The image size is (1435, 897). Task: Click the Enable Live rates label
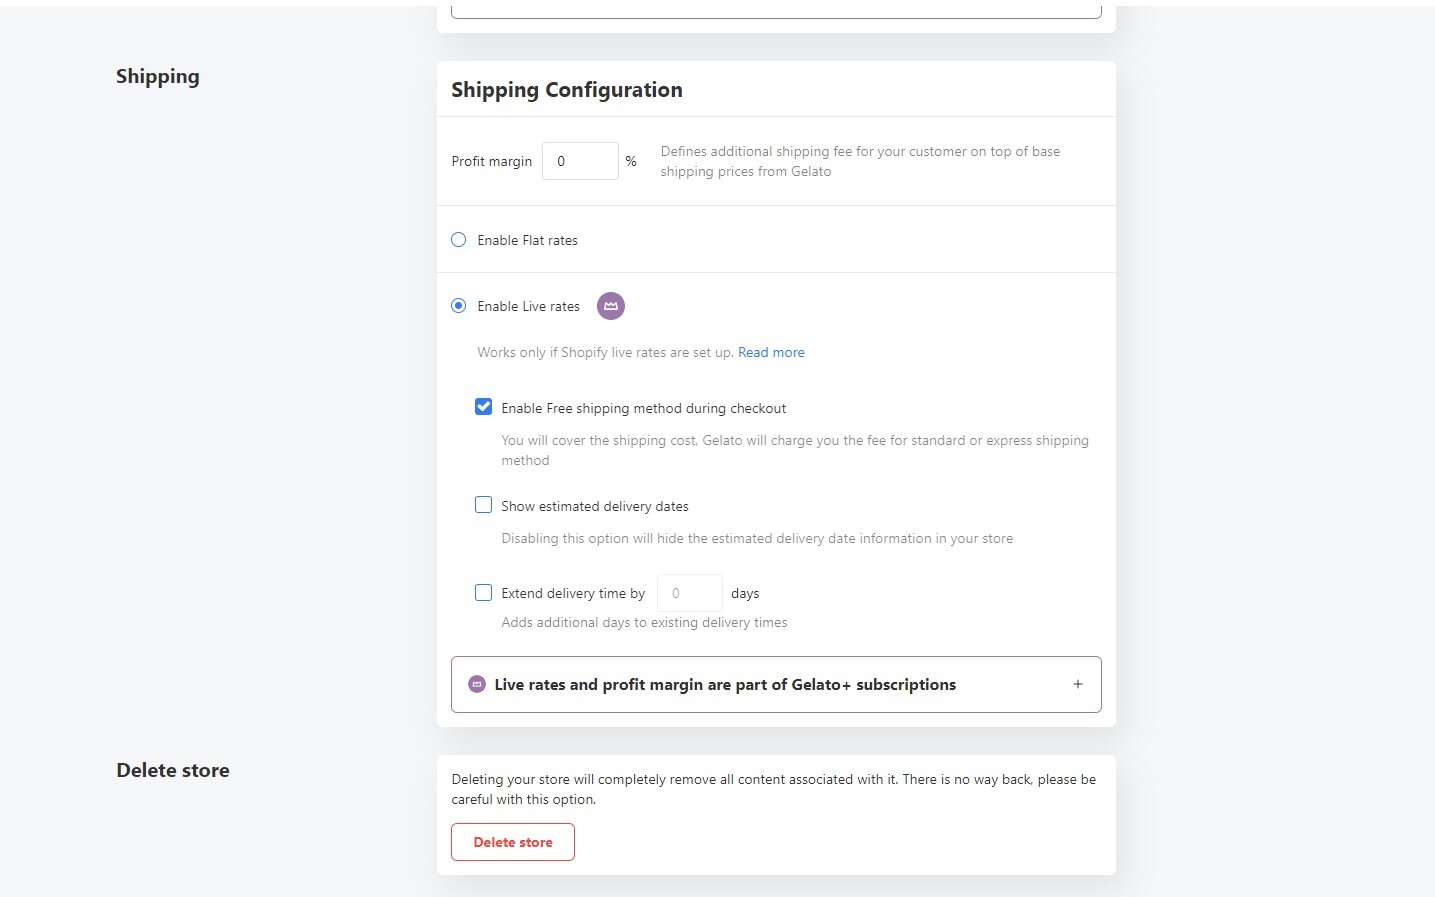point(529,306)
